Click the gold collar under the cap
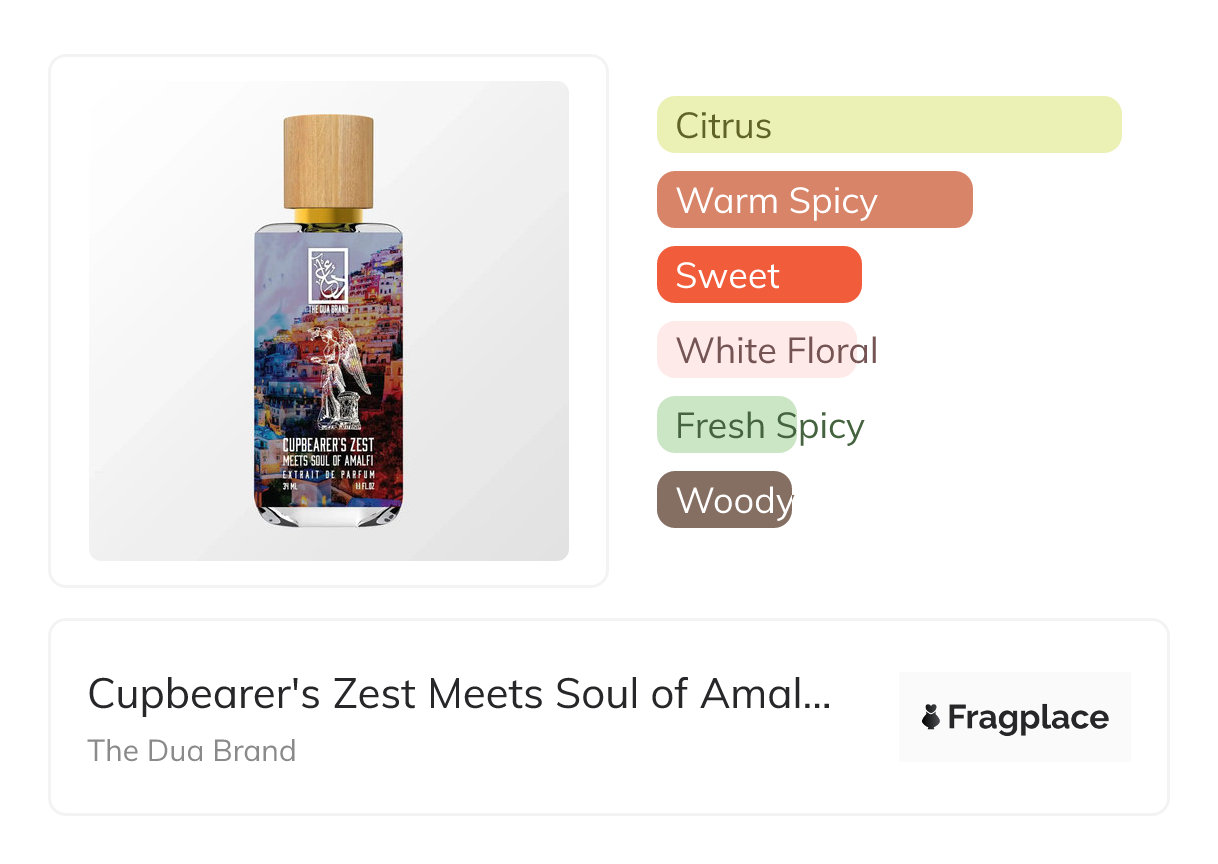Image resolution: width=1218 pixels, height=864 pixels. 328,216
